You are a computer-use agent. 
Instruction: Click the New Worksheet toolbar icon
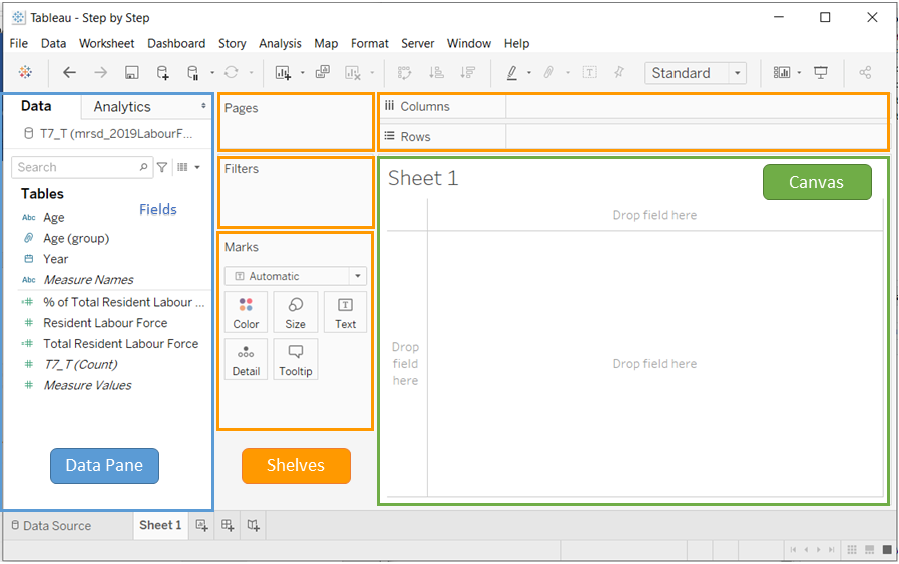(x=283, y=72)
